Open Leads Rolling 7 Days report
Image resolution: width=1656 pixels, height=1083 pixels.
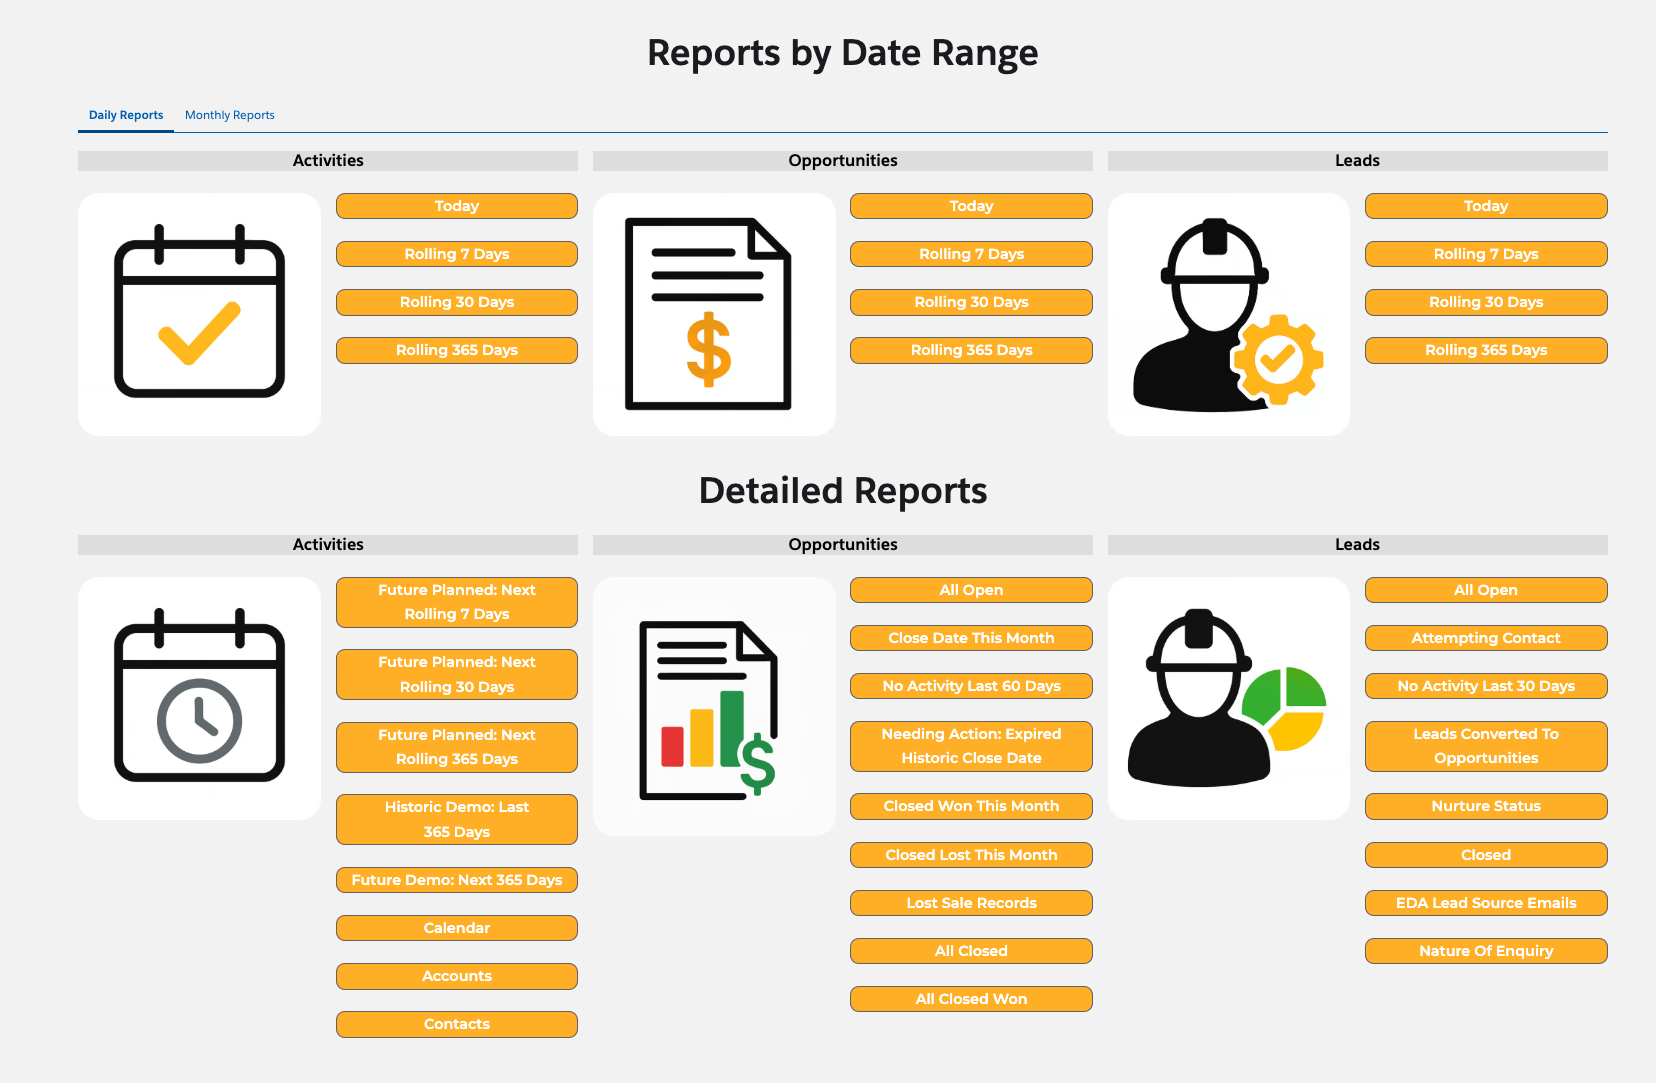[x=1486, y=254]
